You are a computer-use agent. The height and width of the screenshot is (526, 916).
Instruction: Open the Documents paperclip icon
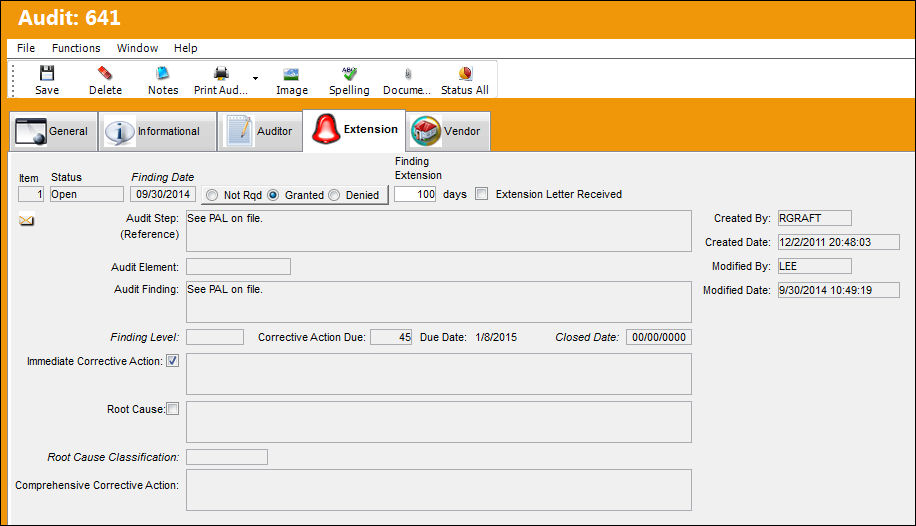pos(408,74)
